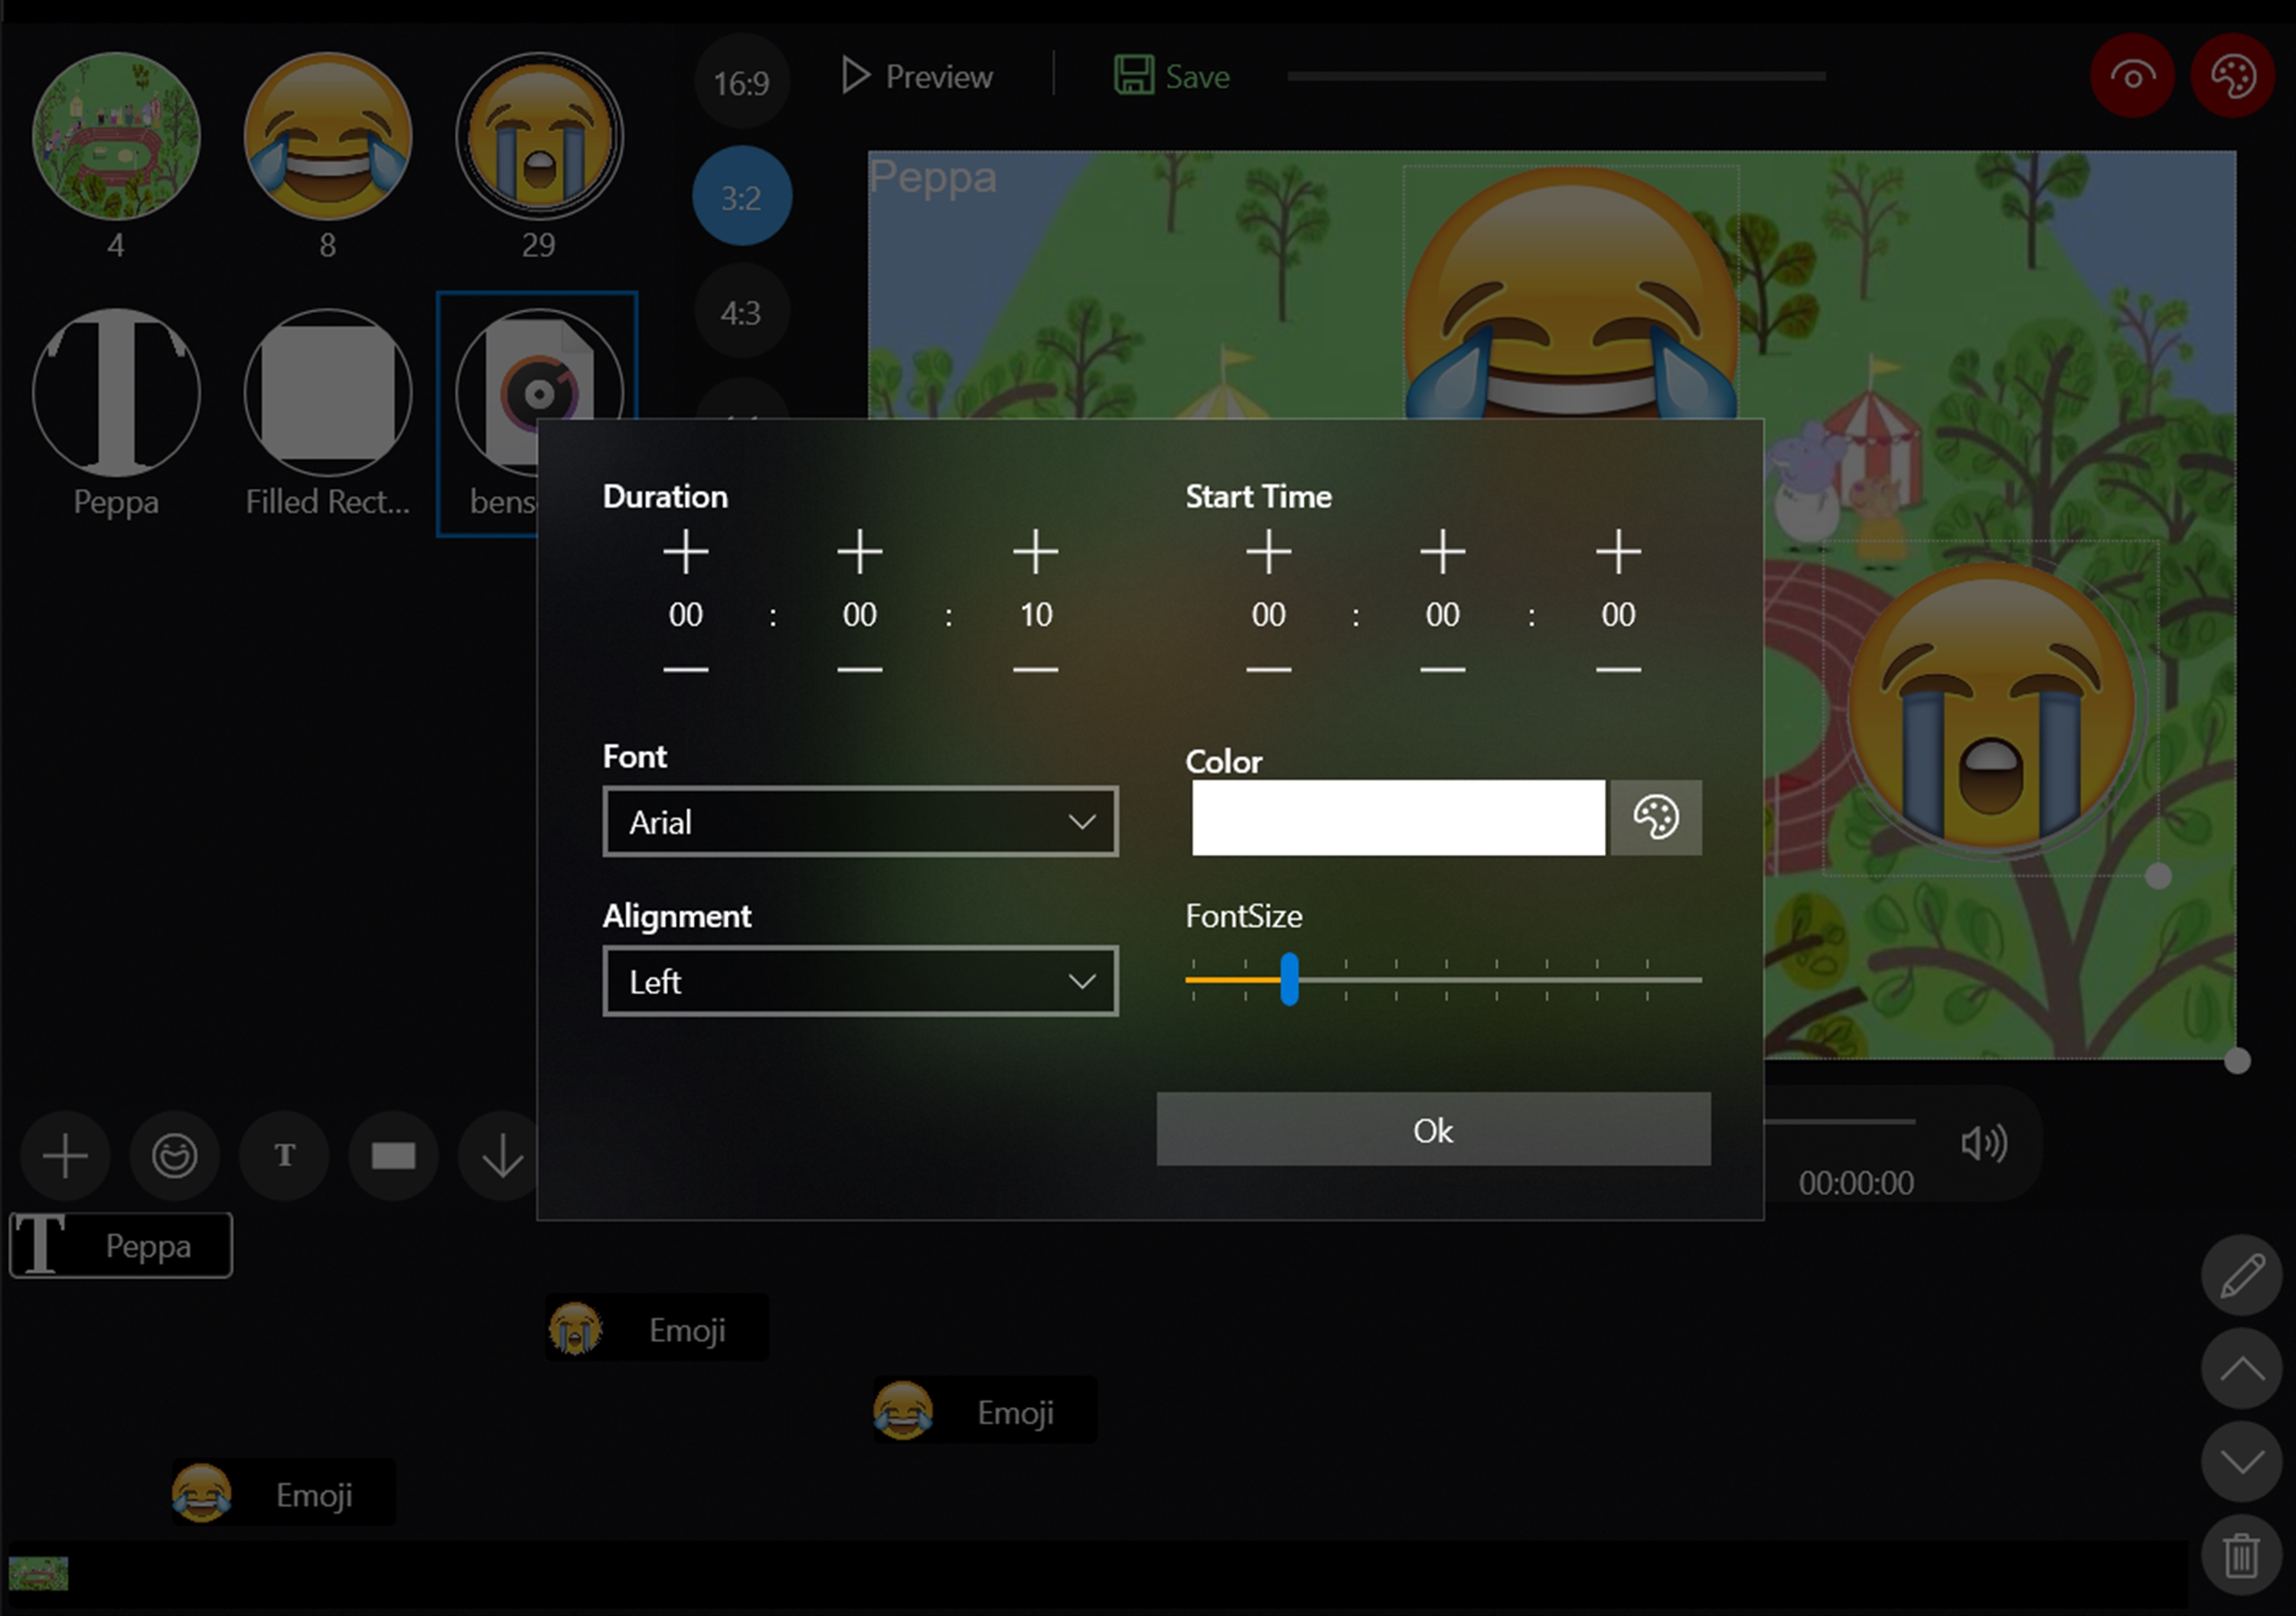Click the Save button
2296x1616 pixels.
click(x=1172, y=76)
